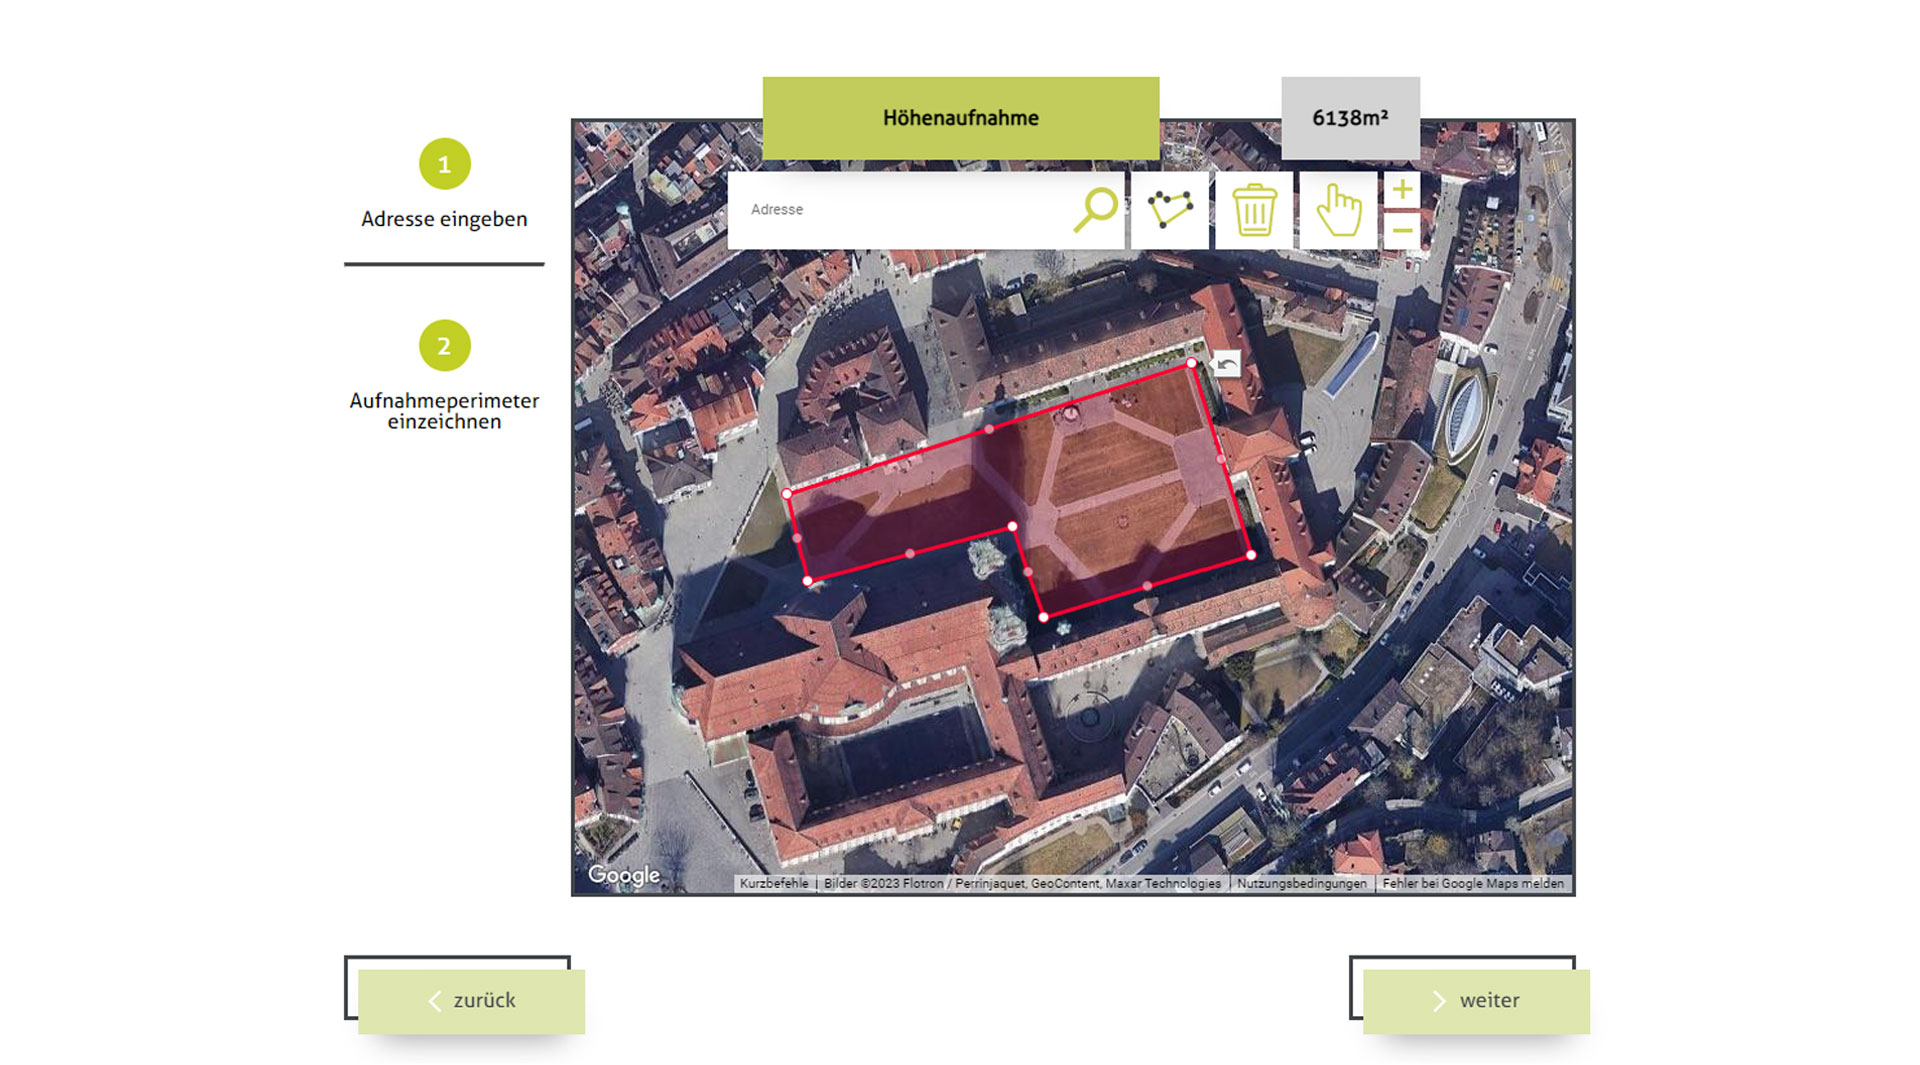Click the Bilder ©2023 attribution text
This screenshot has height=1065, width=1920.
[1022, 884]
